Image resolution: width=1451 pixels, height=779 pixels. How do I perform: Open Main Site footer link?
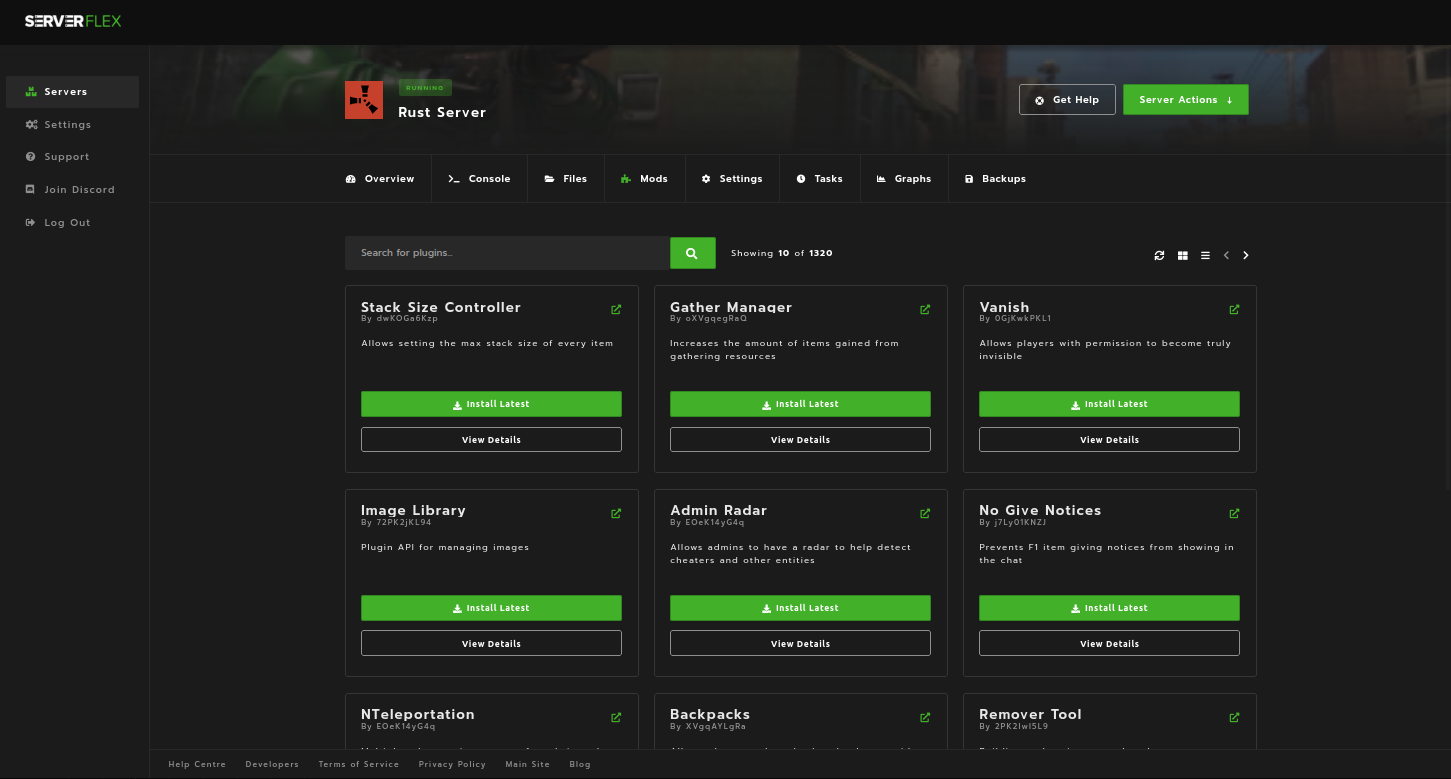528,765
